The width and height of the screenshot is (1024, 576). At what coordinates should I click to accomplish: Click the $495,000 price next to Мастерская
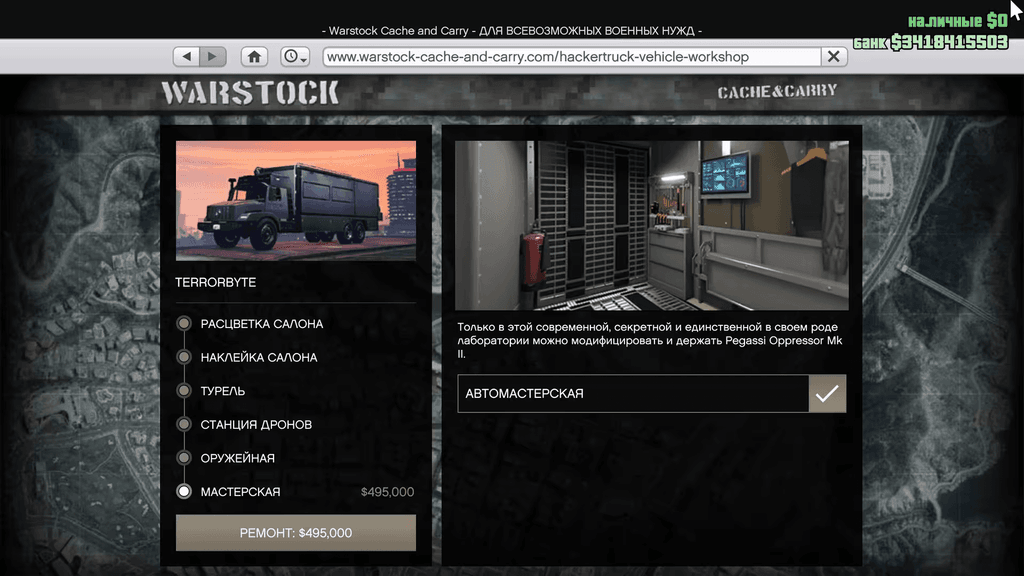pyautogui.click(x=387, y=492)
